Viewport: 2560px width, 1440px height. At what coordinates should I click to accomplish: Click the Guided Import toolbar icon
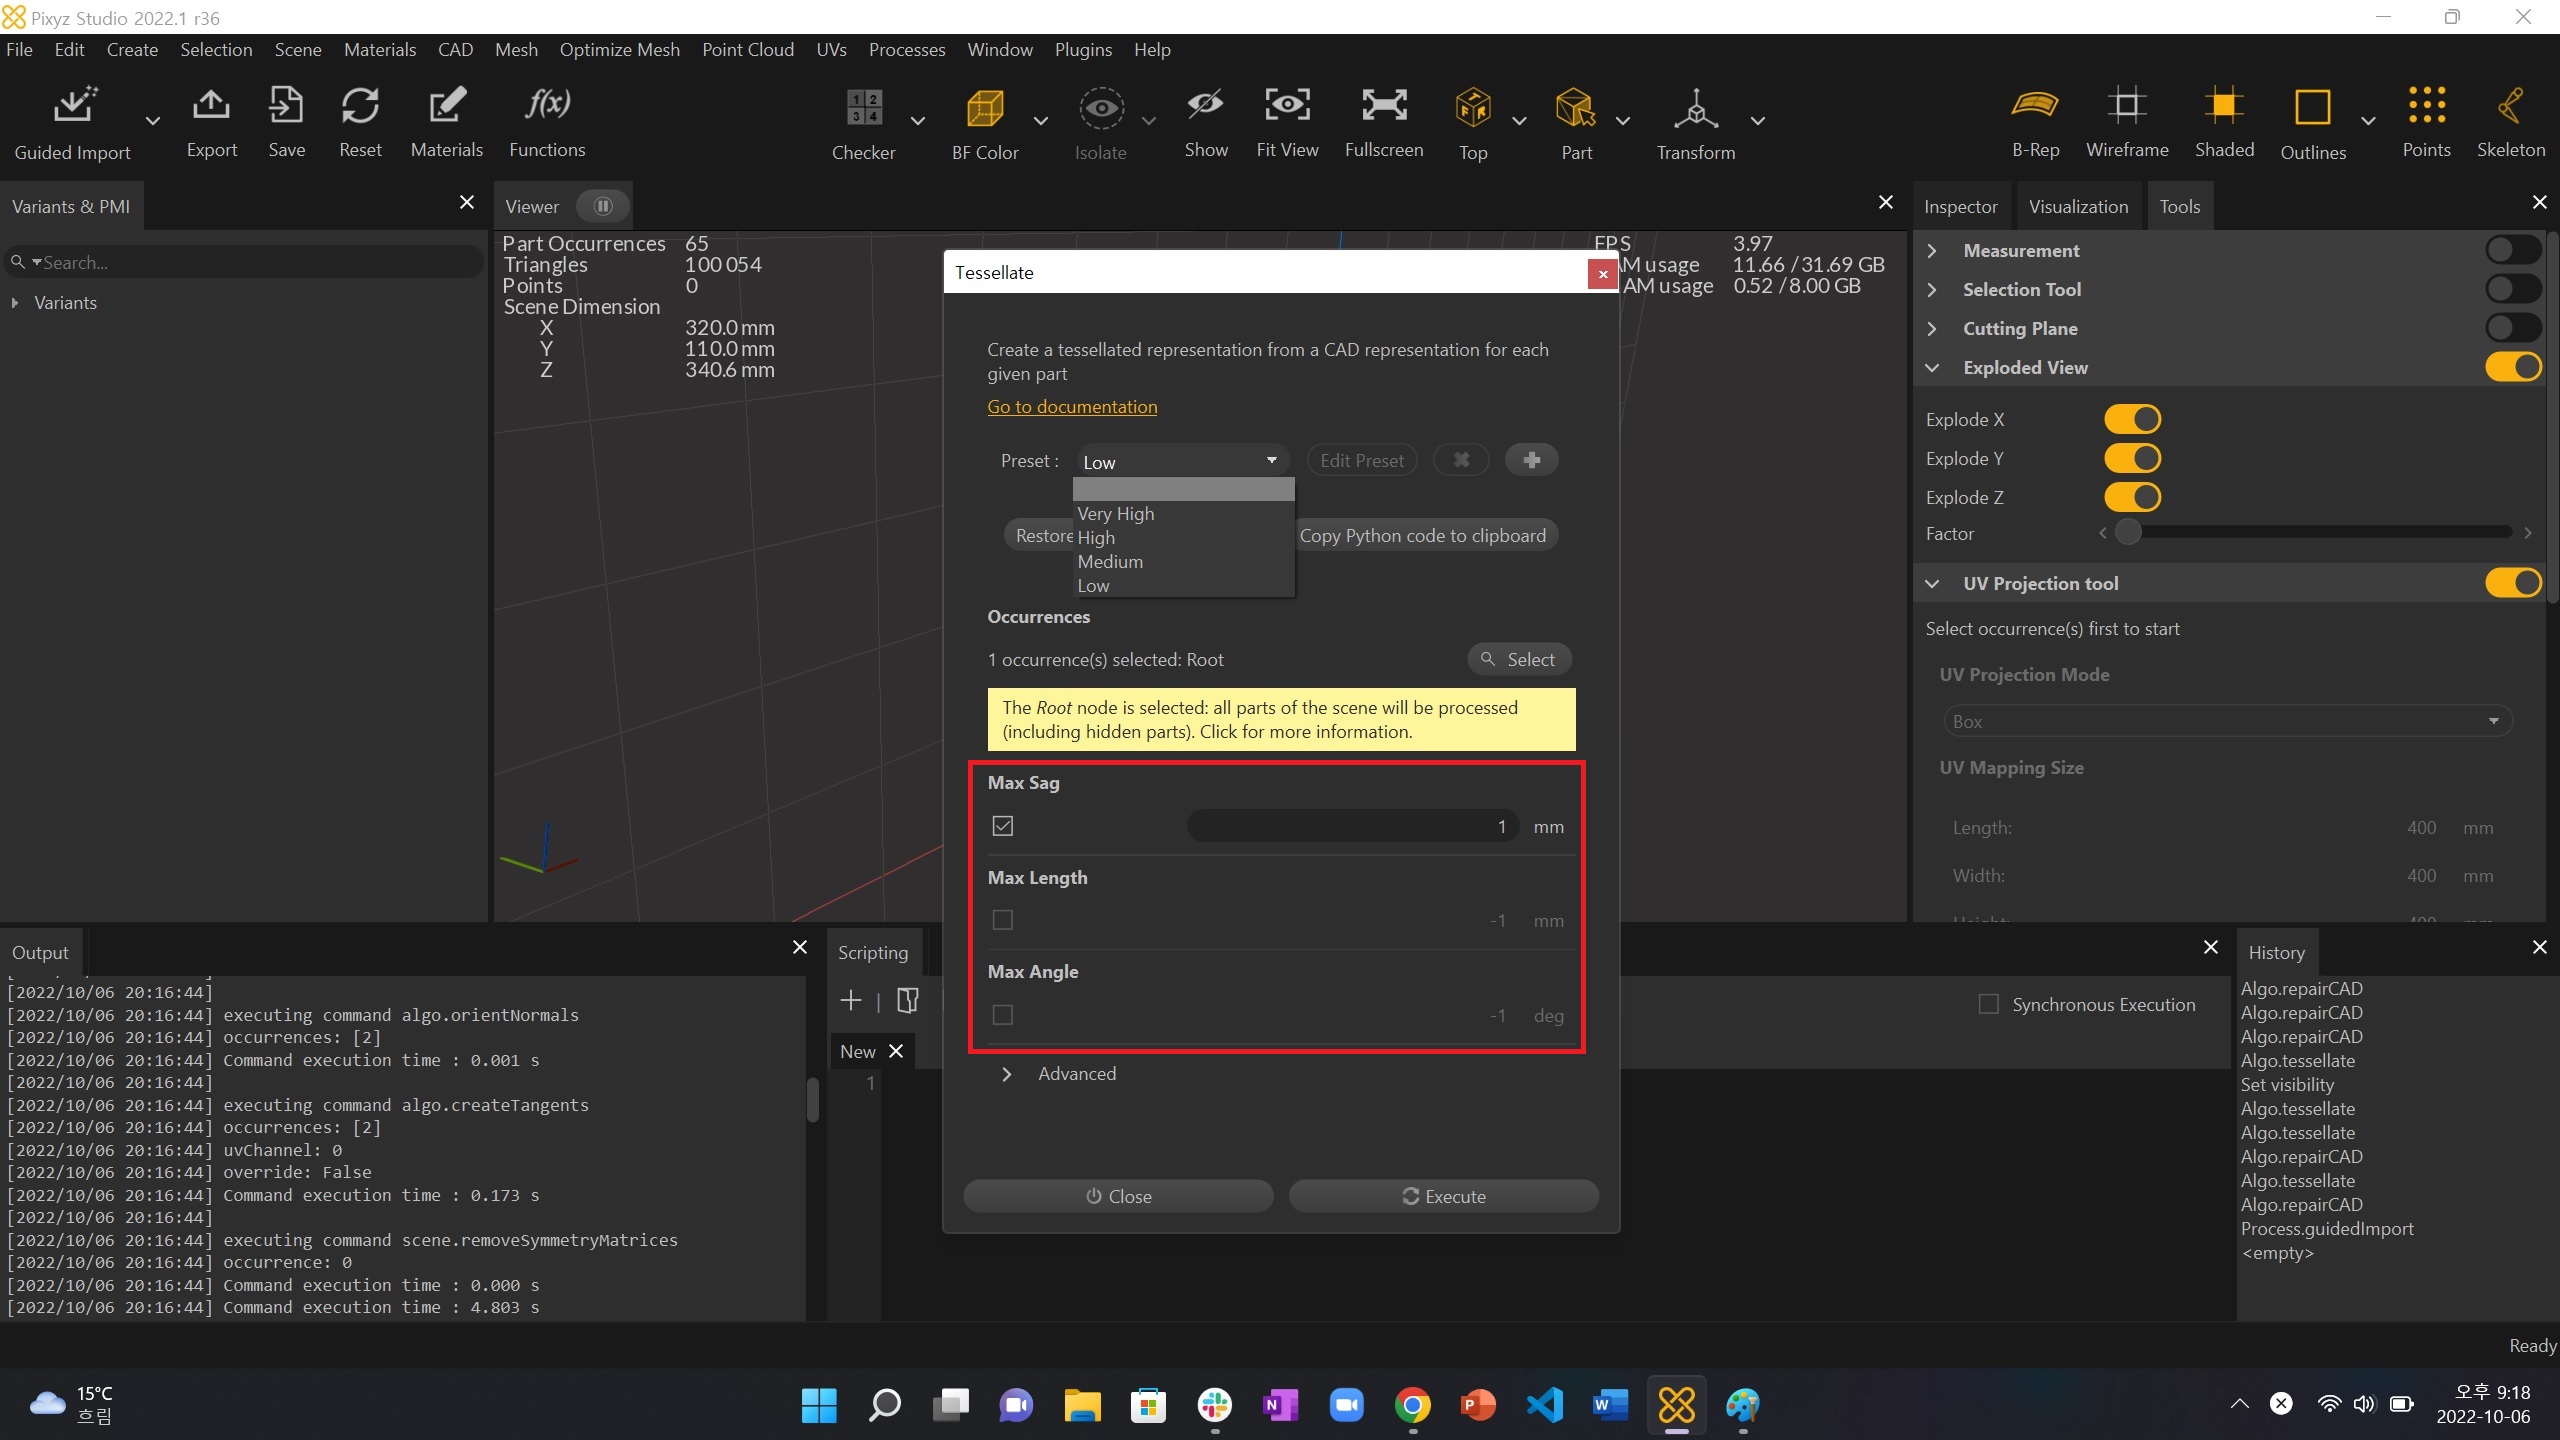click(x=74, y=107)
